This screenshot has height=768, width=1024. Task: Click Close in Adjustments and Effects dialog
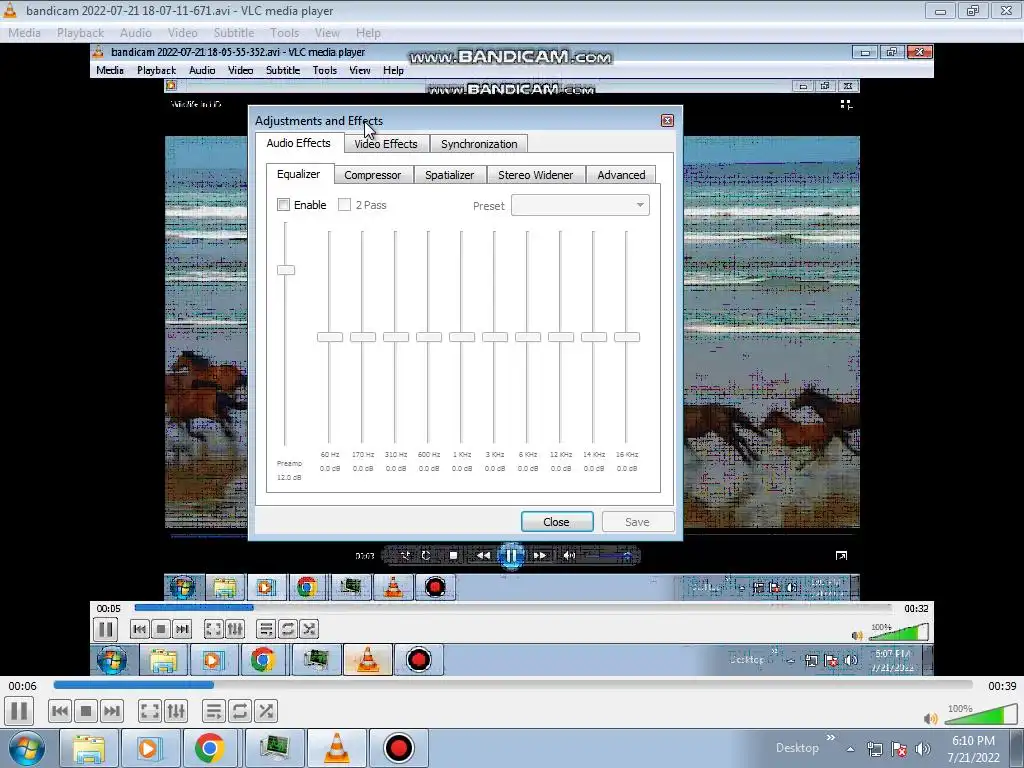(556, 522)
